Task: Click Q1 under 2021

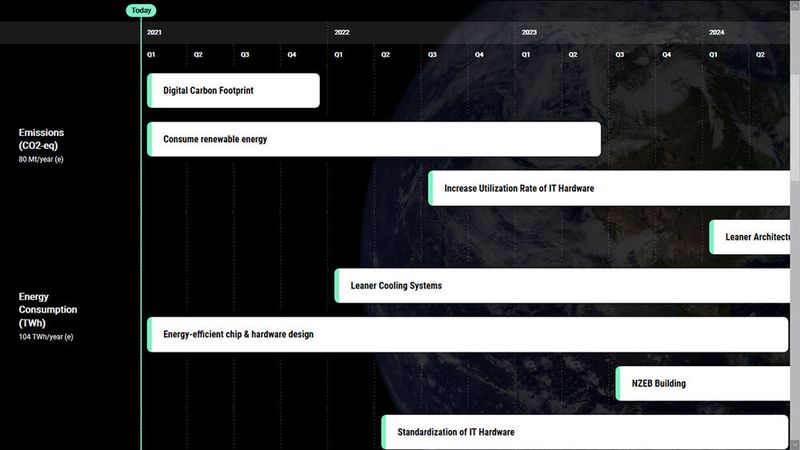Action: [151, 55]
